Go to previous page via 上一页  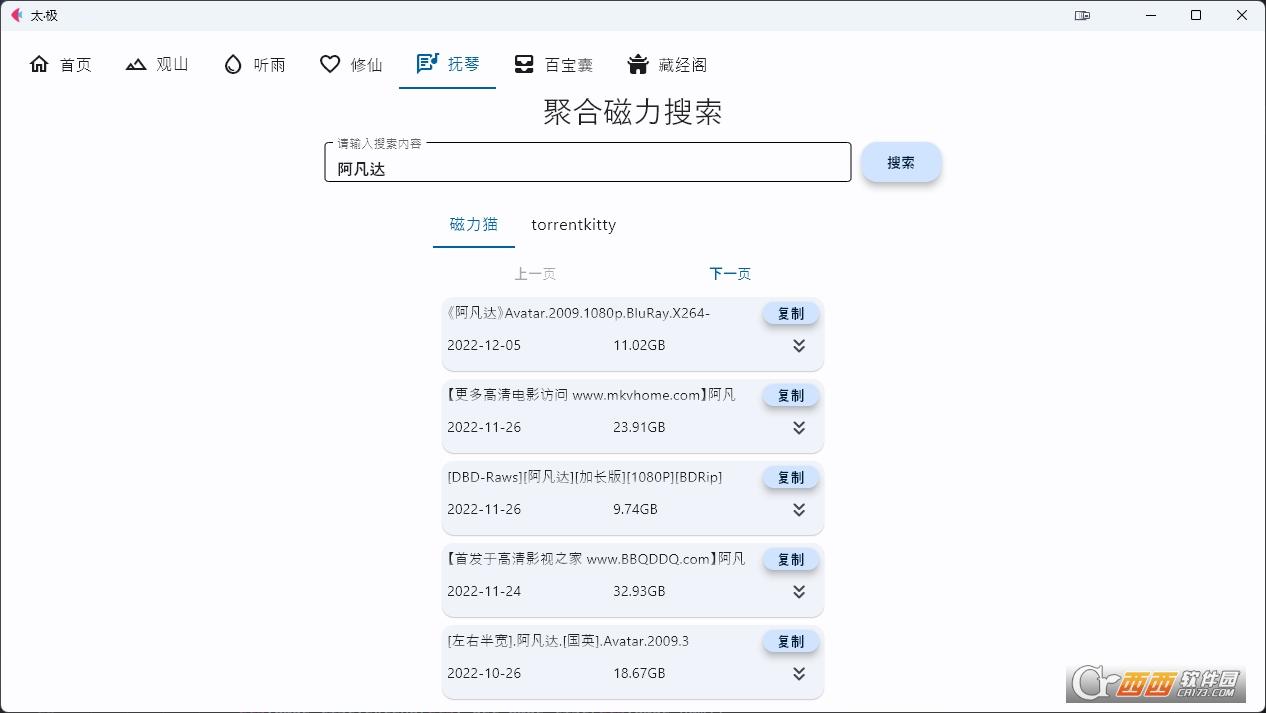(535, 274)
